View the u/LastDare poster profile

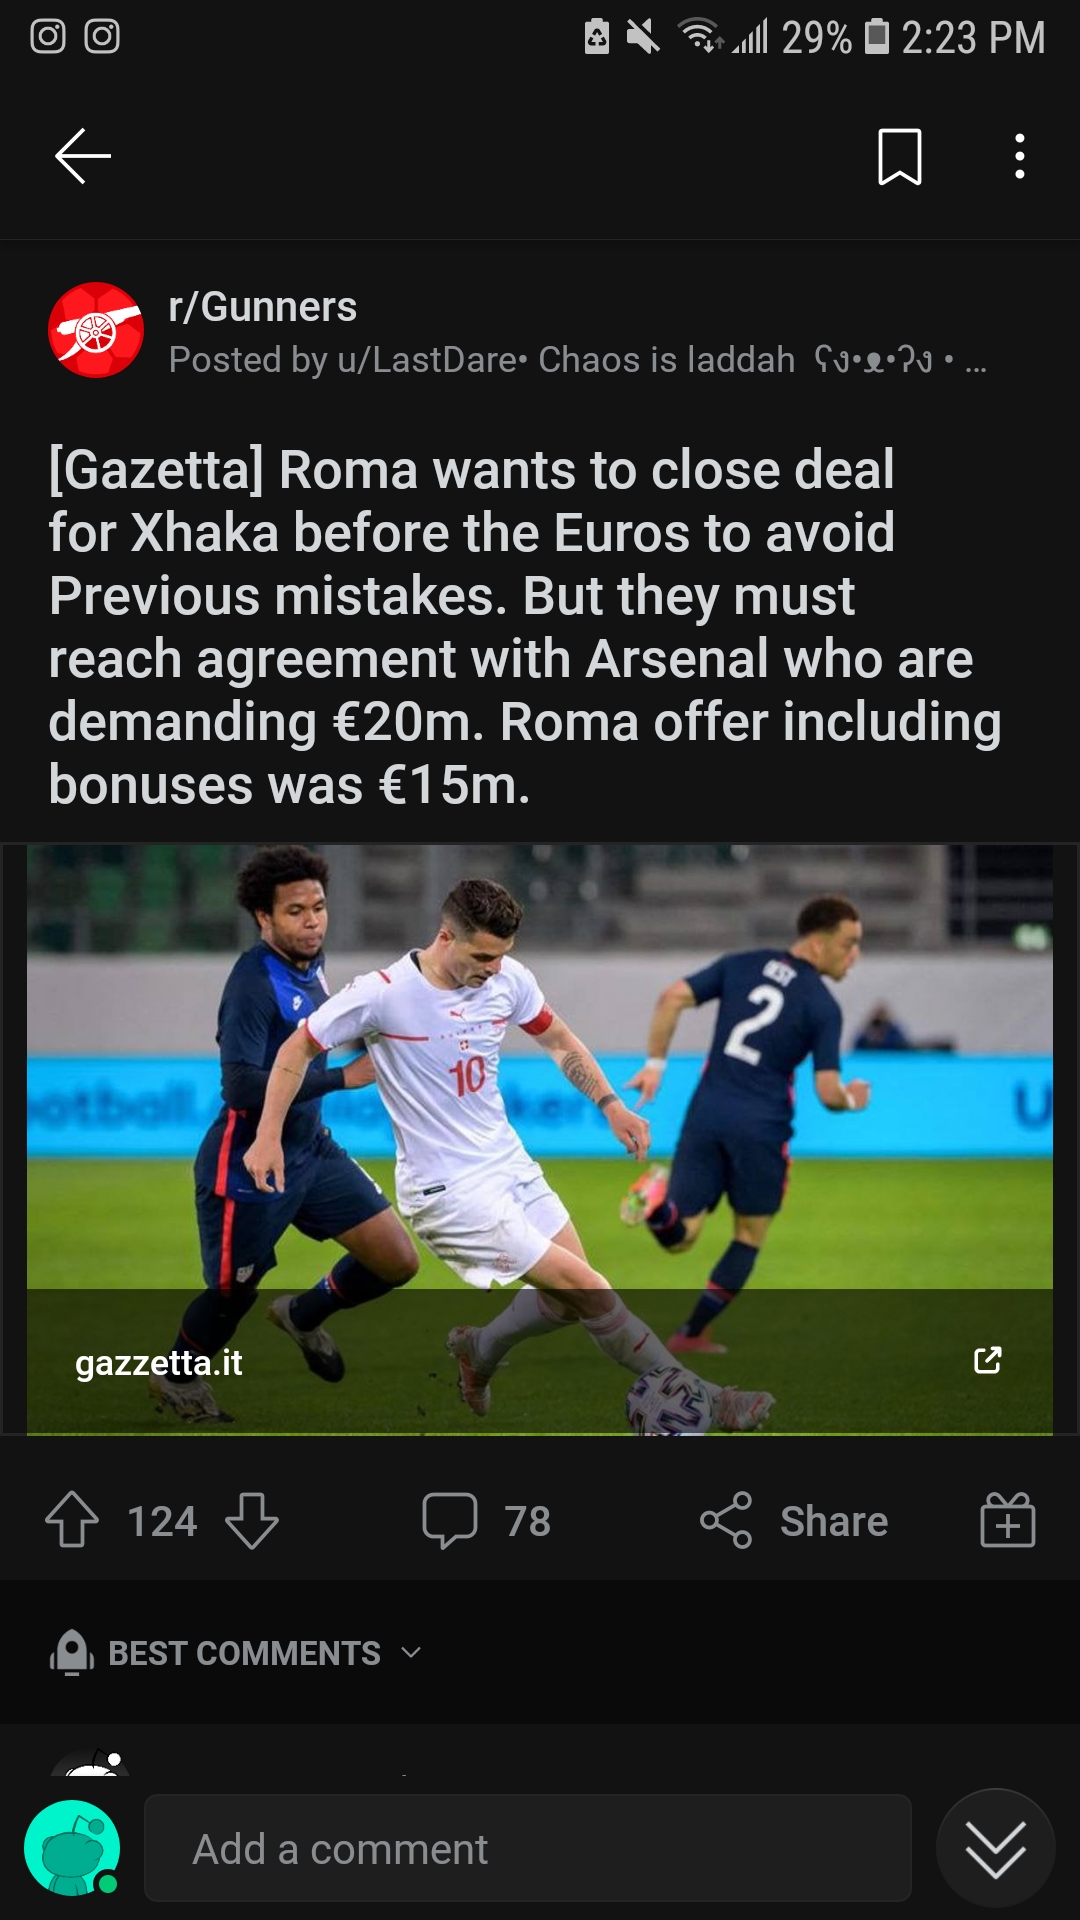tap(427, 359)
